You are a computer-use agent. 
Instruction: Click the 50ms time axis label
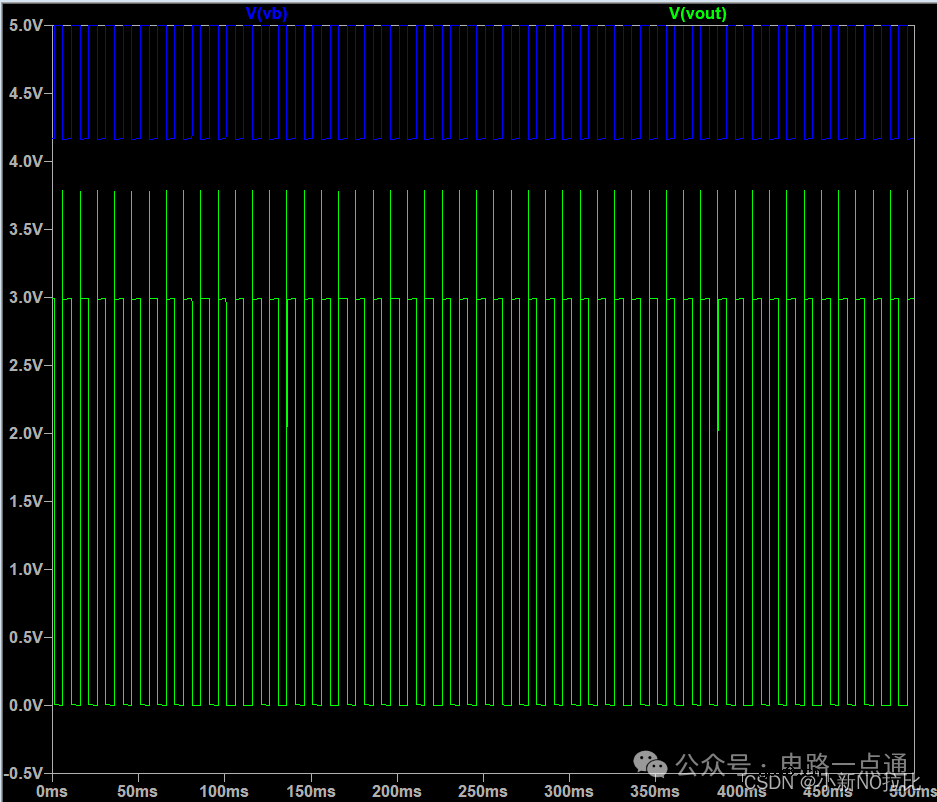pyautogui.click(x=138, y=791)
